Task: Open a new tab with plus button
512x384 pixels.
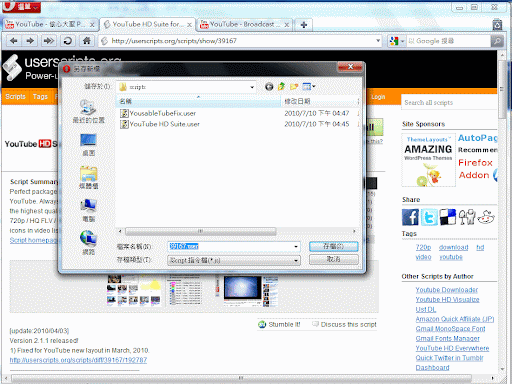Action: coord(304,25)
